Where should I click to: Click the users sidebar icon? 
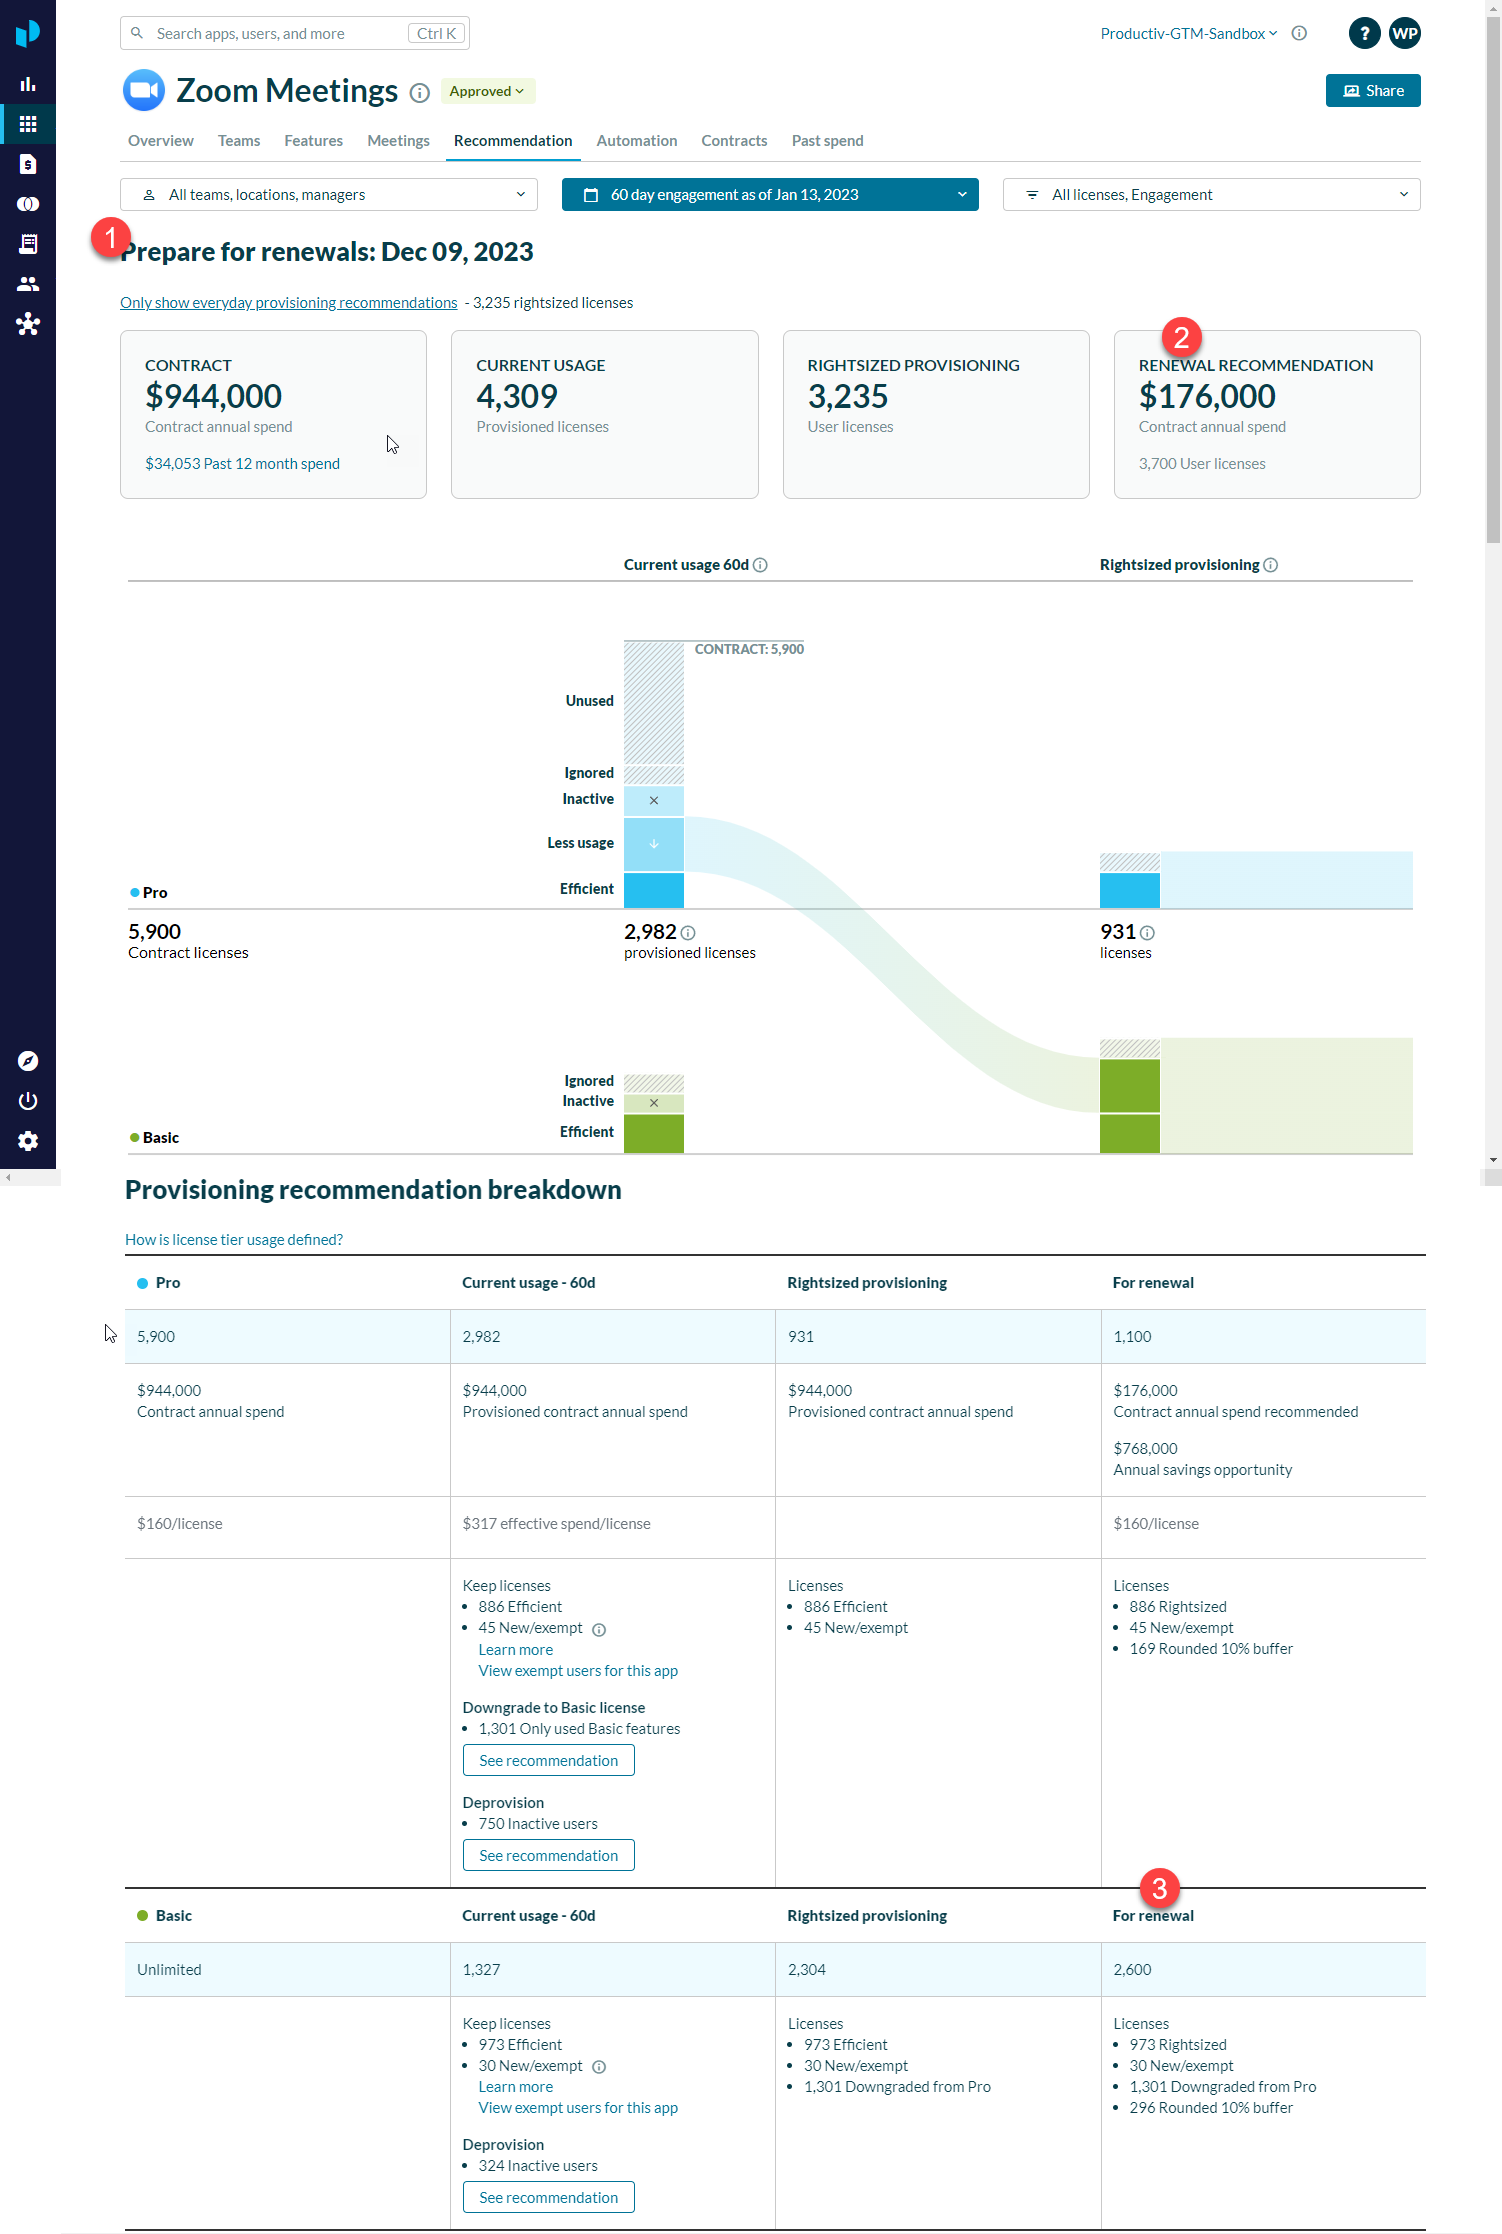tap(28, 284)
